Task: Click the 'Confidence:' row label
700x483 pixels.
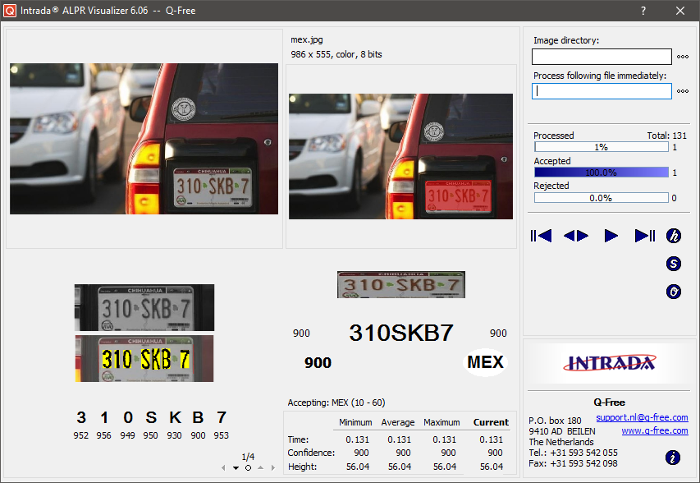Action: click(x=311, y=453)
